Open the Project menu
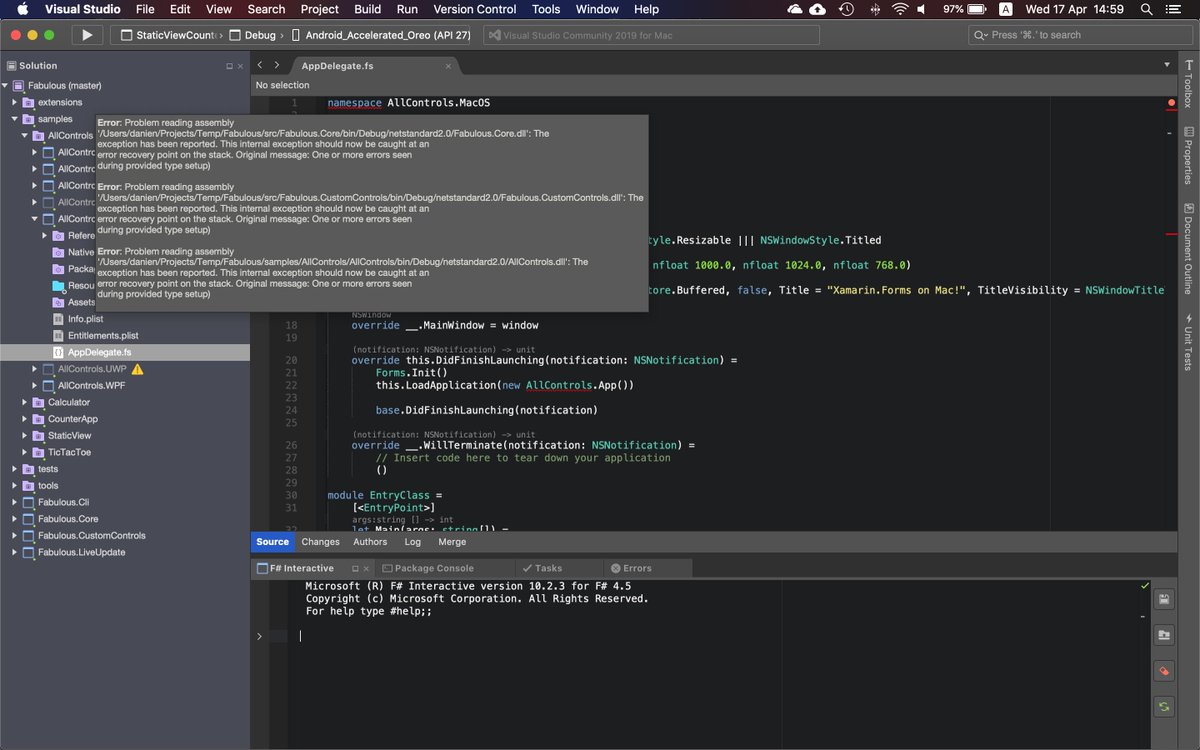 pos(320,9)
